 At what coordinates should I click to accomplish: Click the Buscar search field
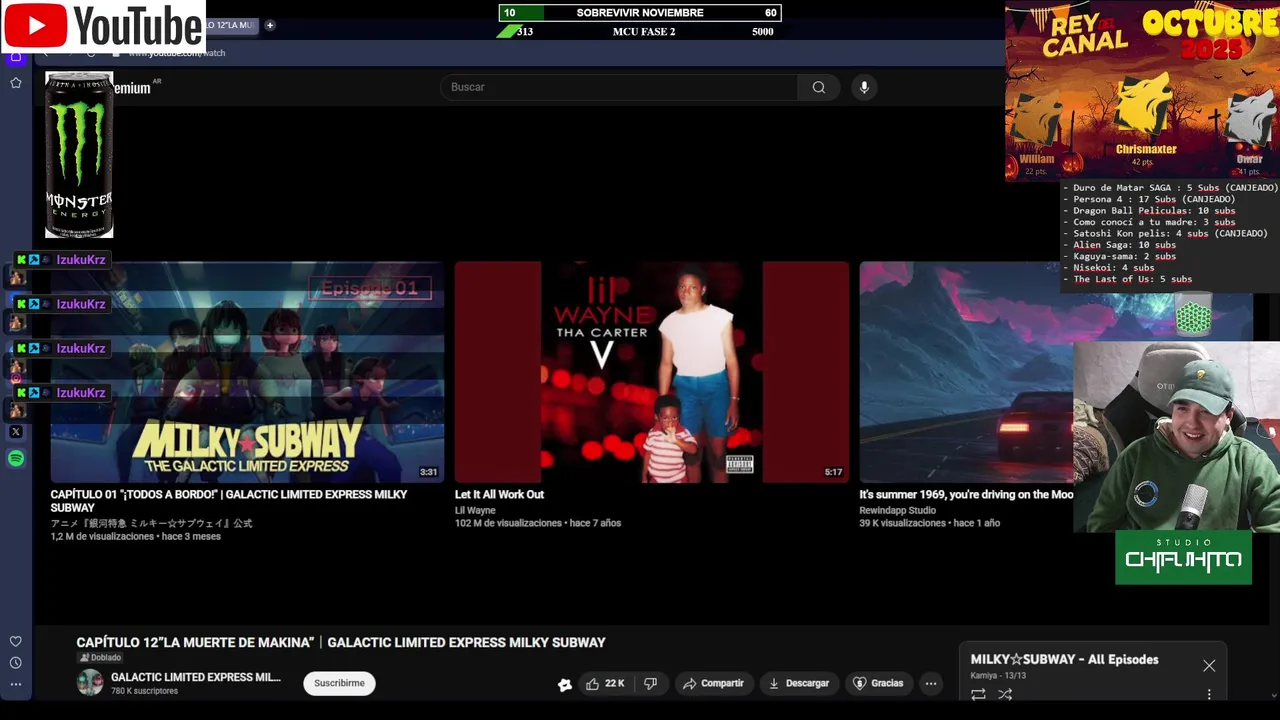click(619, 87)
